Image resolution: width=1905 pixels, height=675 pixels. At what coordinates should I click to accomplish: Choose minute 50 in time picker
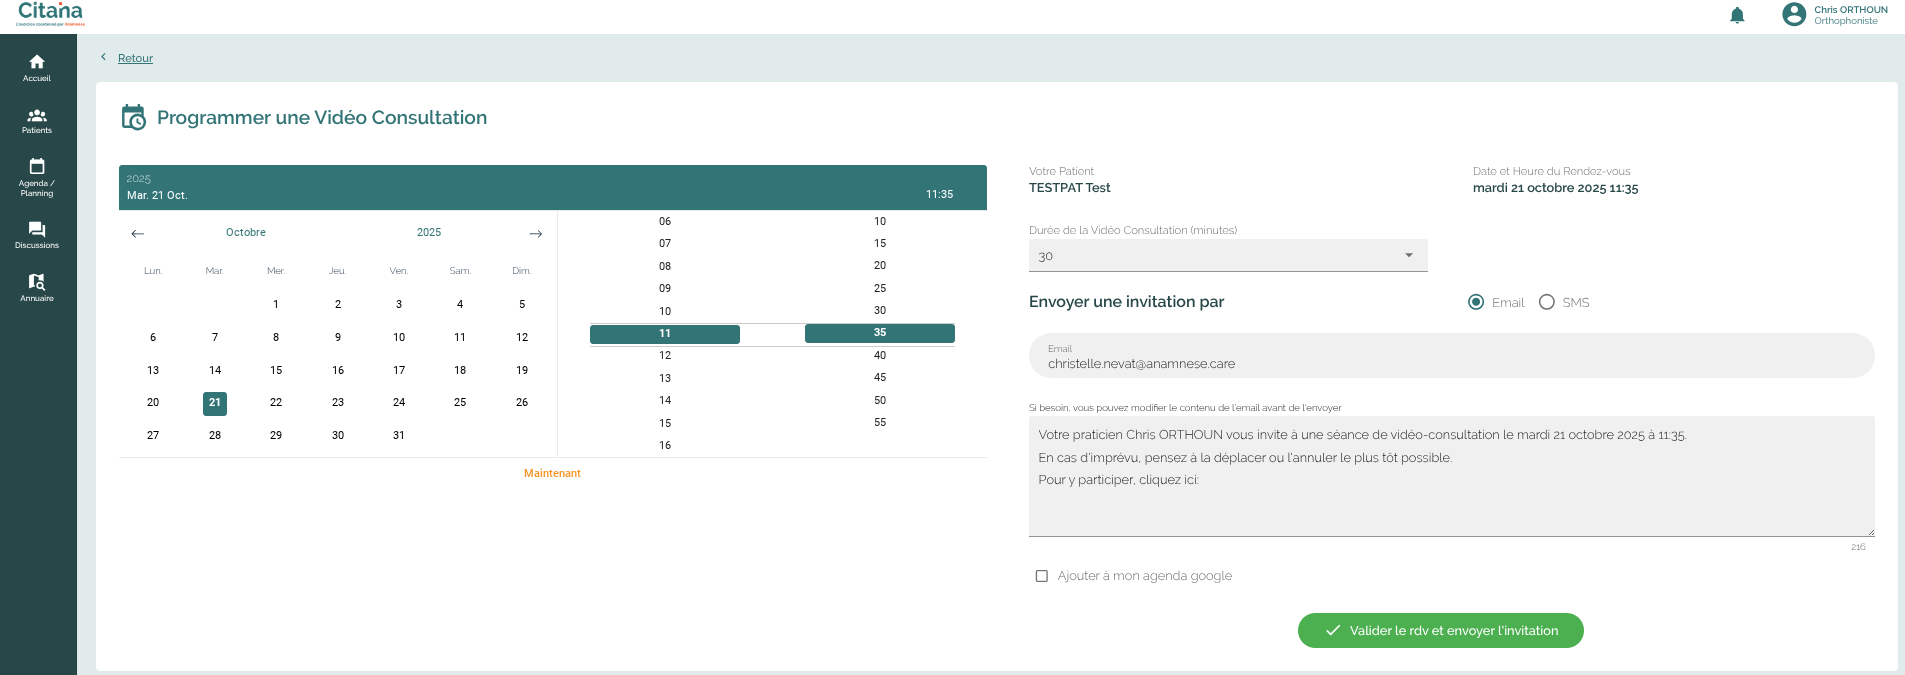[880, 401]
